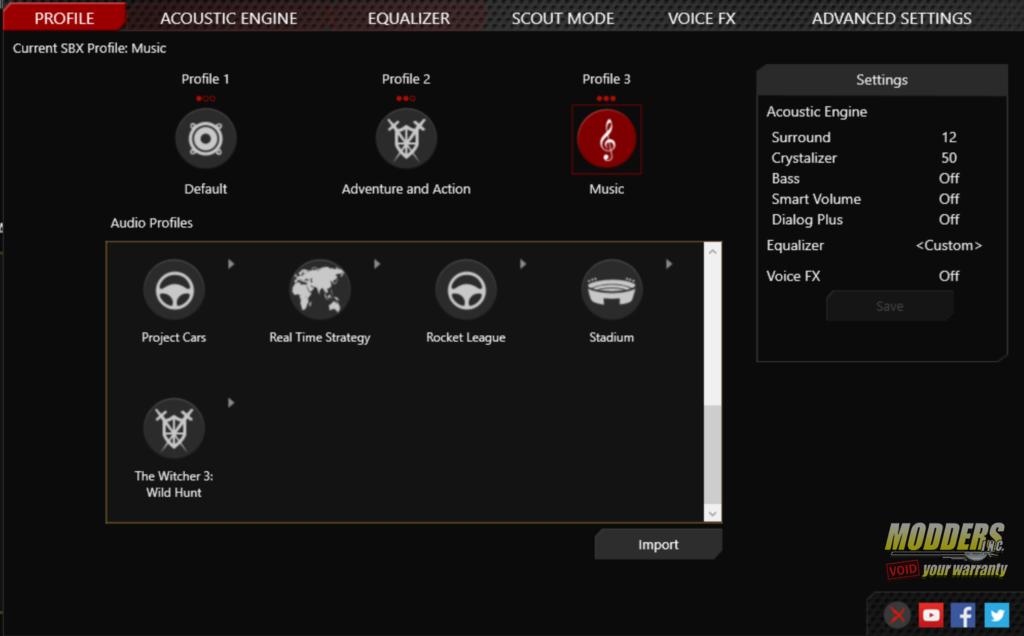Click the Audio Profiles scrollbar down arrow
Image resolution: width=1024 pixels, height=636 pixels.
[712, 512]
